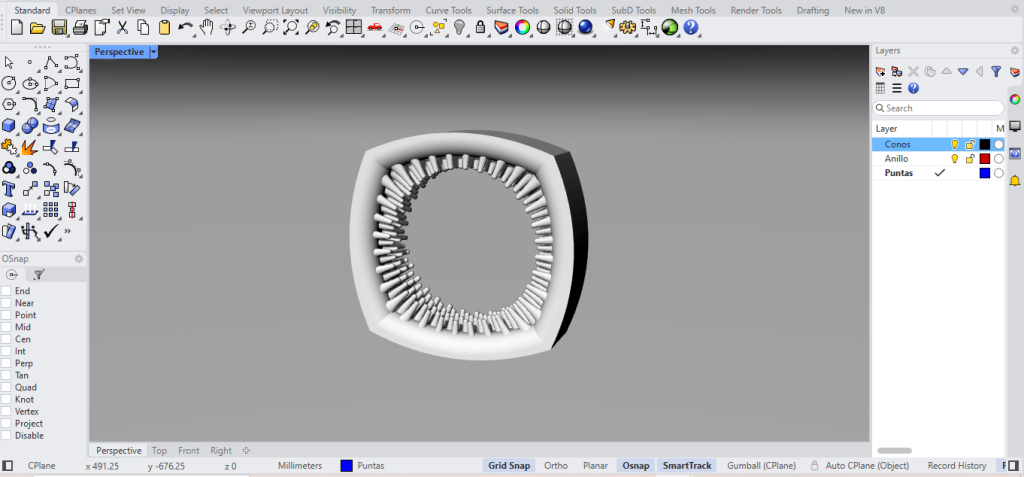Select the Ellipse tool
The image size is (1024, 477).
coord(30,84)
